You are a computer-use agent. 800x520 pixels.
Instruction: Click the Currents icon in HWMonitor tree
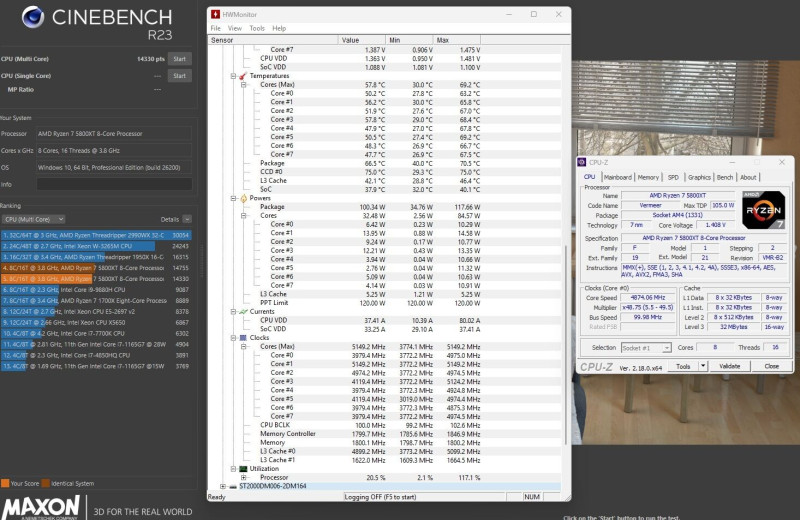point(243,311)
